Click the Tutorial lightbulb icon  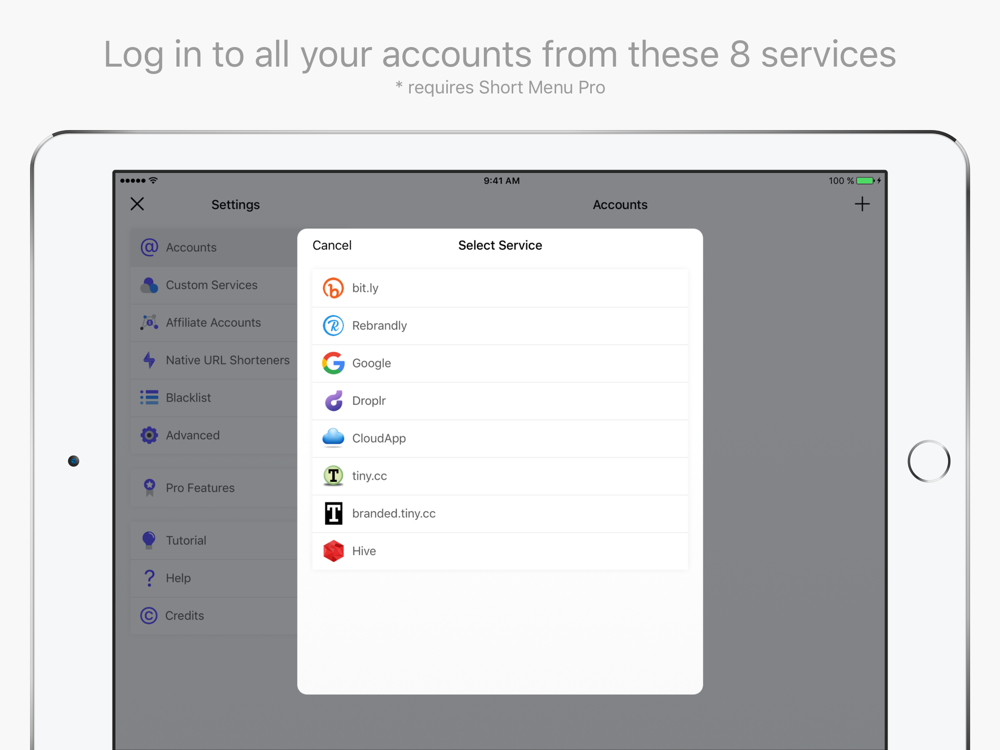click(149, 540)
